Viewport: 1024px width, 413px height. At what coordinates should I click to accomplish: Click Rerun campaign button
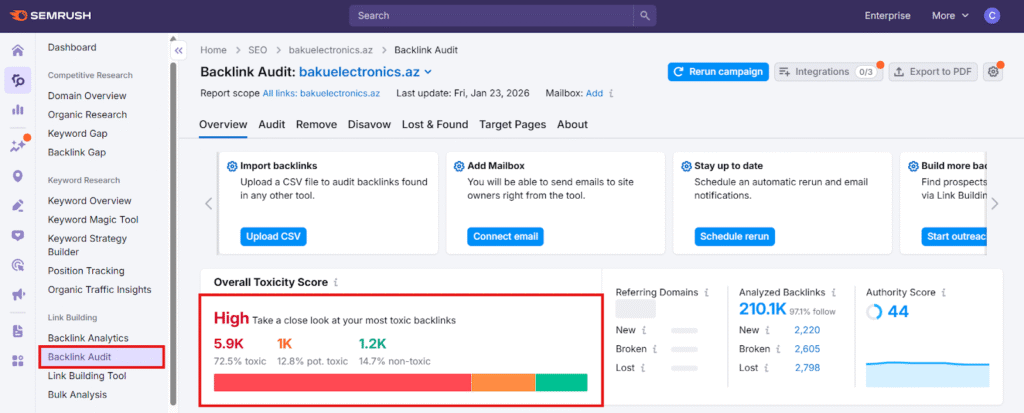[x=718, y=72]
